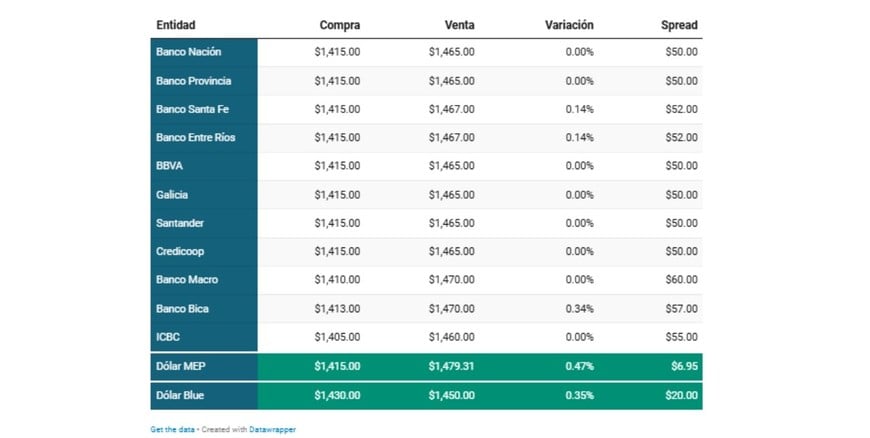The image size is (870, 438).
Task: Click the Entidad column header
Action: point(176,25)
